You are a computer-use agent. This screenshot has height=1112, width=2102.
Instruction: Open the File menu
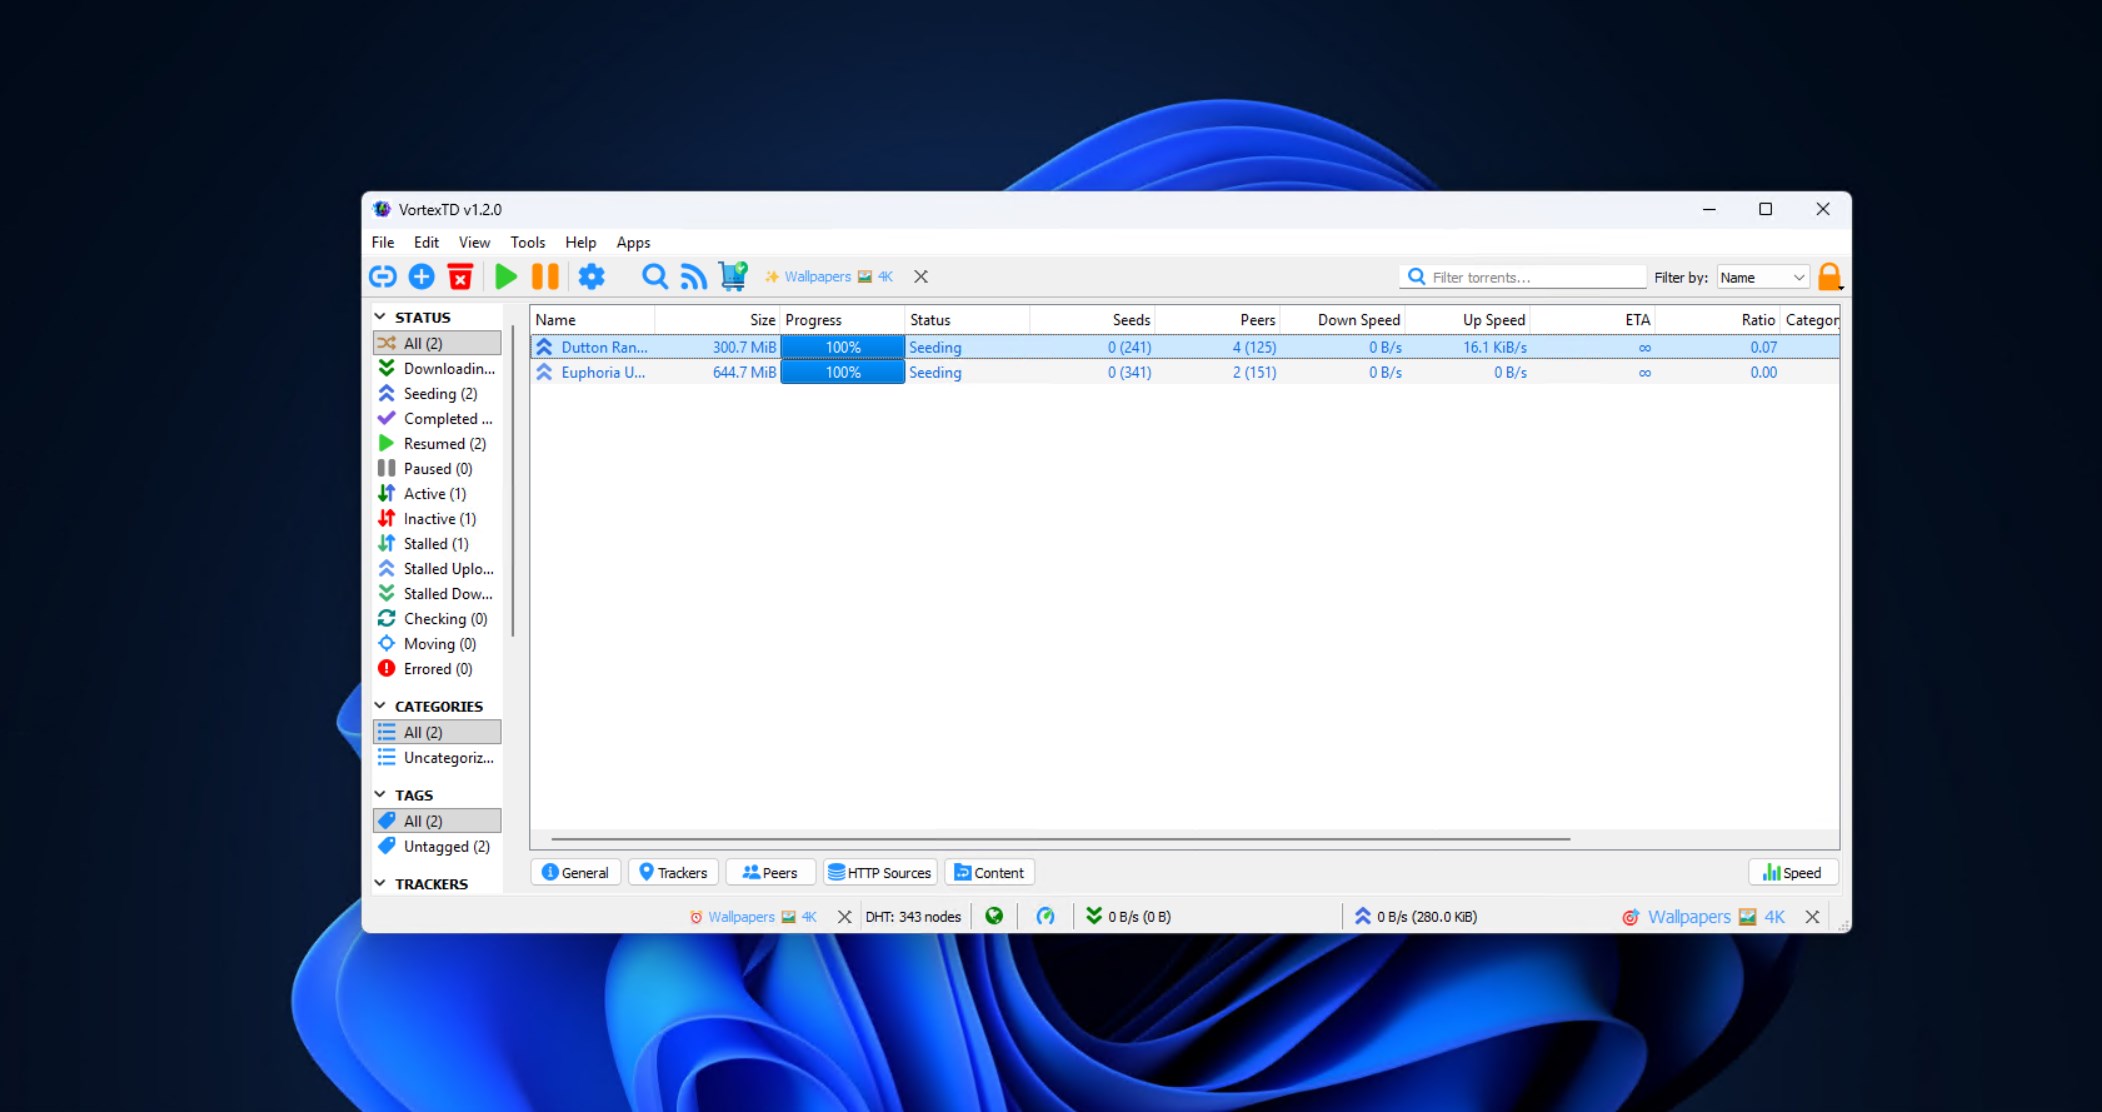tap(383, 242)
